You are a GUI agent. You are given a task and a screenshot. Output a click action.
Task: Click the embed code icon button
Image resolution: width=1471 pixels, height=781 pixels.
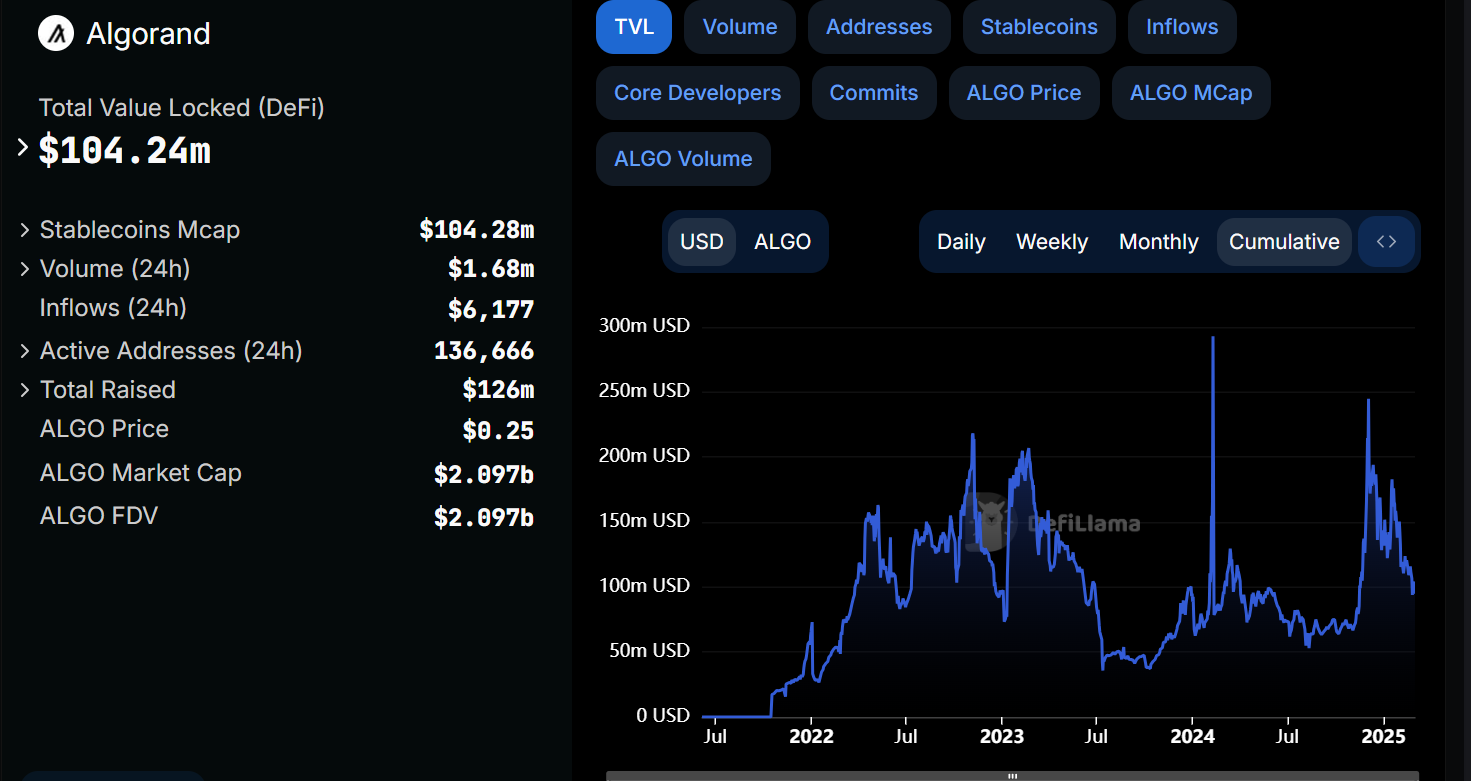pos(1386,242)
